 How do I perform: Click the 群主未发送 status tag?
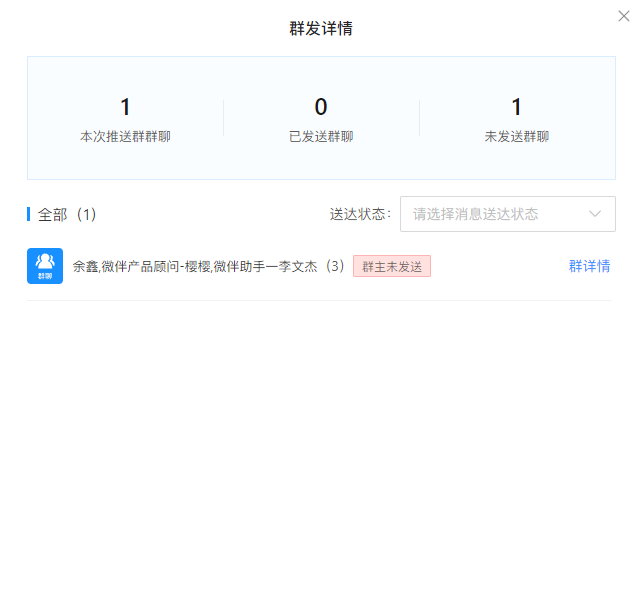392,267
